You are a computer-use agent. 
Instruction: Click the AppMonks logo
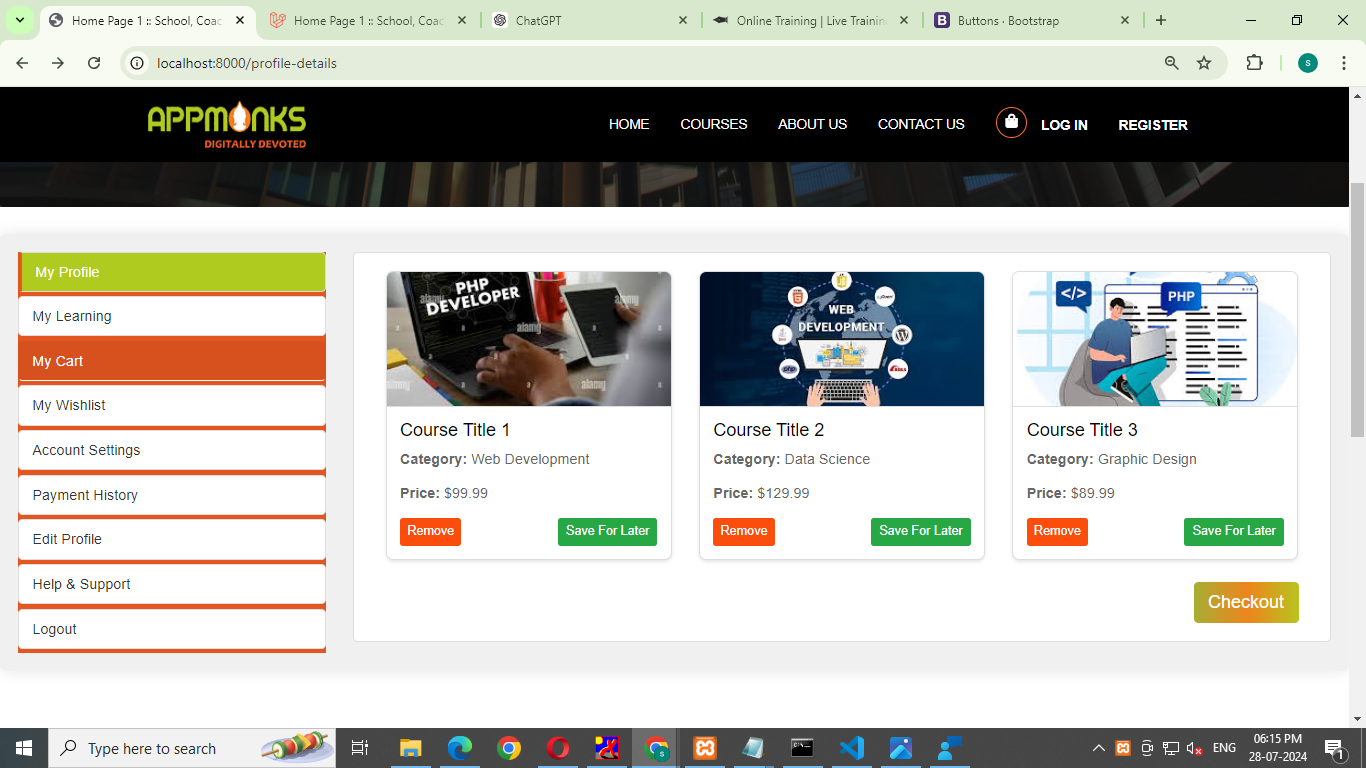[x=227, y=125]
